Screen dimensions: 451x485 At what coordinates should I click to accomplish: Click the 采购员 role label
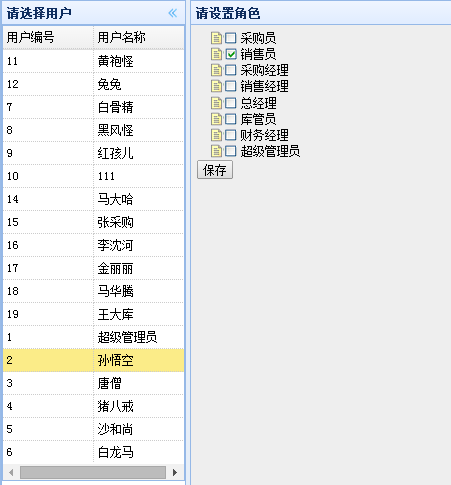tap(258, 38)
